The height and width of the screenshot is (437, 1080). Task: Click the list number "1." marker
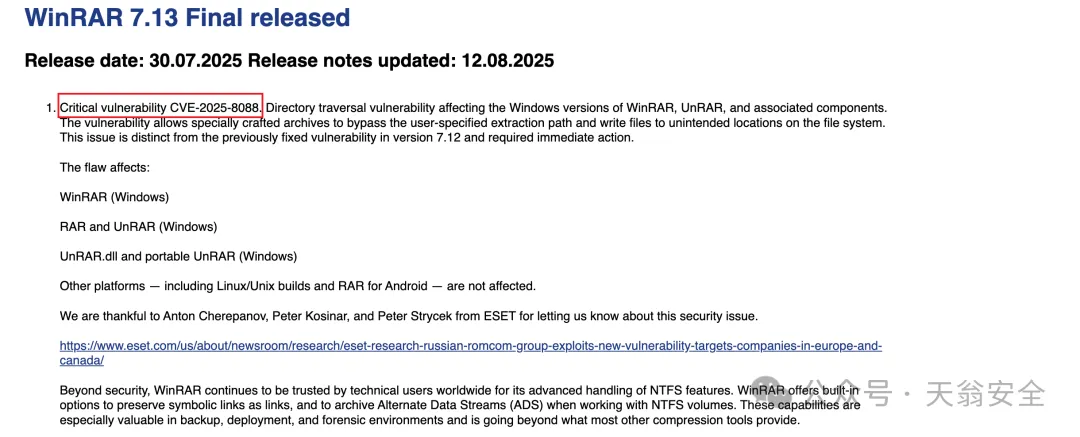point(51,107)
